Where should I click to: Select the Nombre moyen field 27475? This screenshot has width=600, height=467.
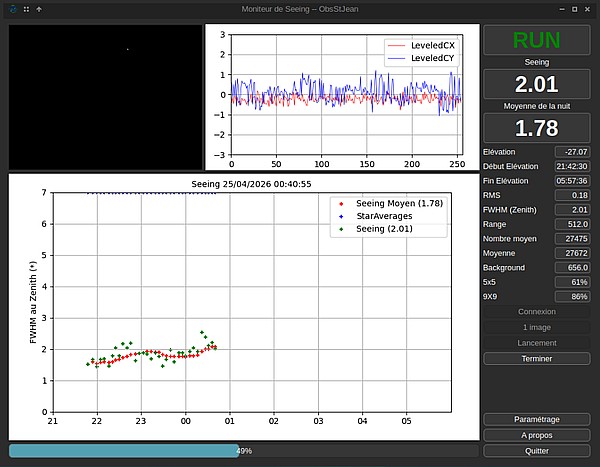(572, 238)
